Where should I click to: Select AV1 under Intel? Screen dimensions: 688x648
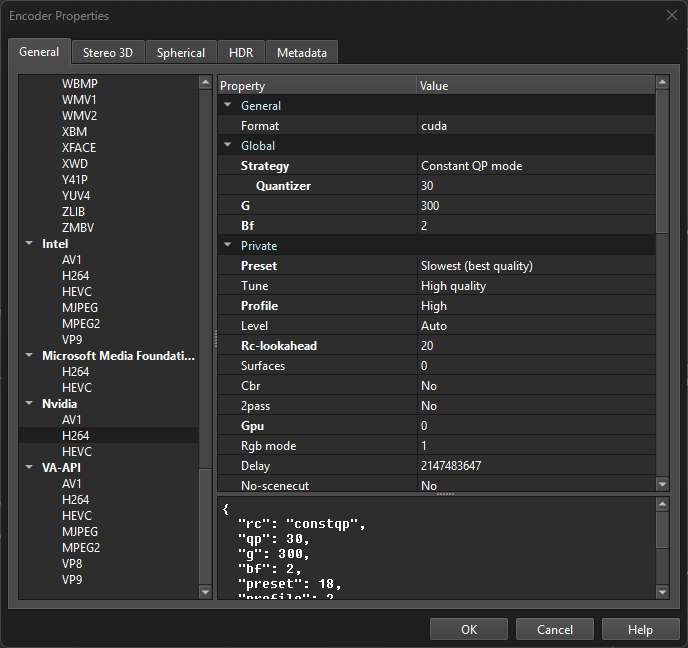tap(72, 260)
